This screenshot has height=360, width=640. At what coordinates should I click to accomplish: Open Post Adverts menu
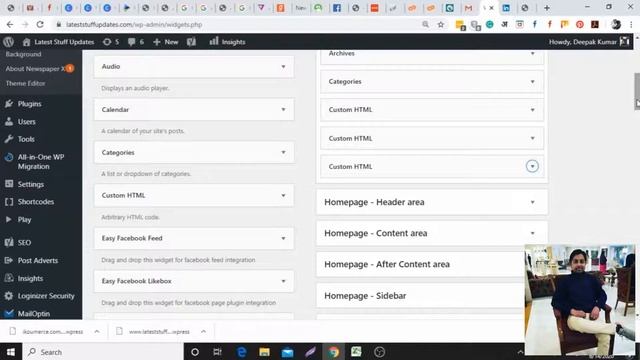38,260
